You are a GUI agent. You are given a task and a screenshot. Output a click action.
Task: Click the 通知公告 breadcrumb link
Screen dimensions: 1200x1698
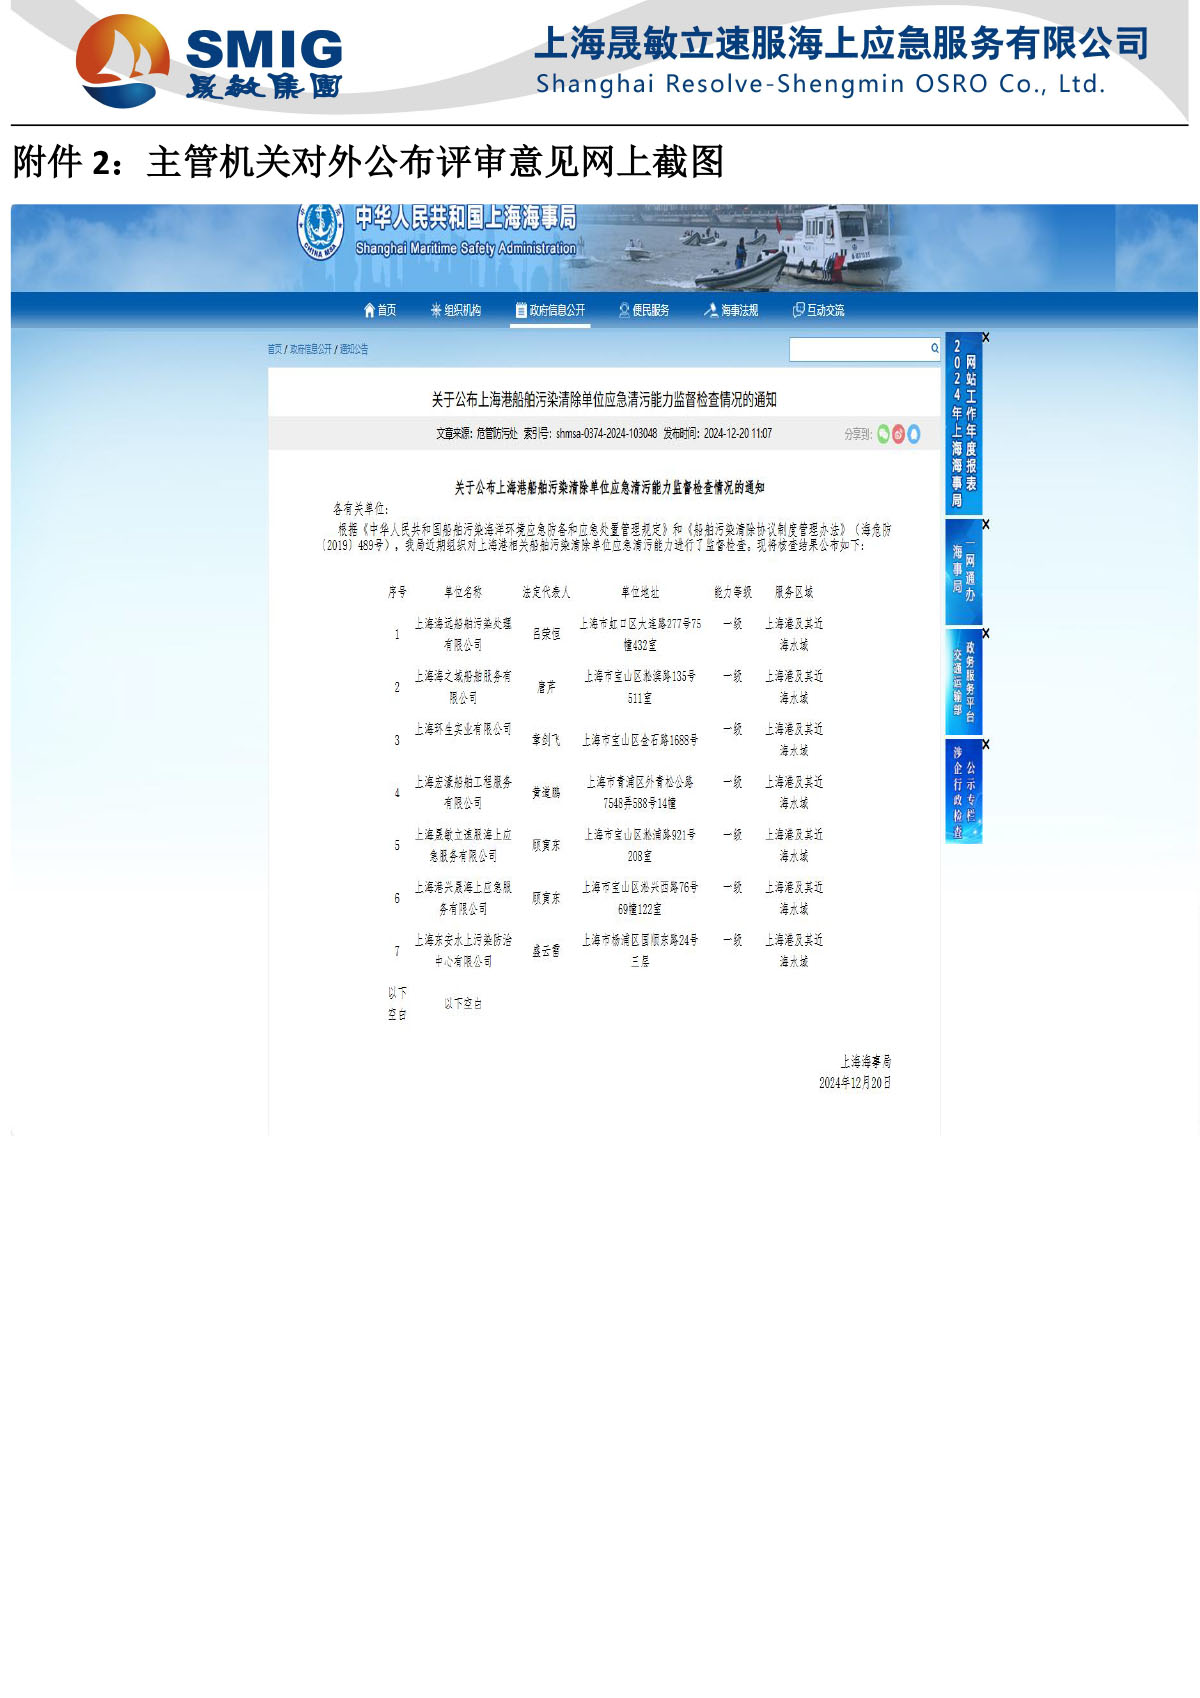[x=354, y=349]
